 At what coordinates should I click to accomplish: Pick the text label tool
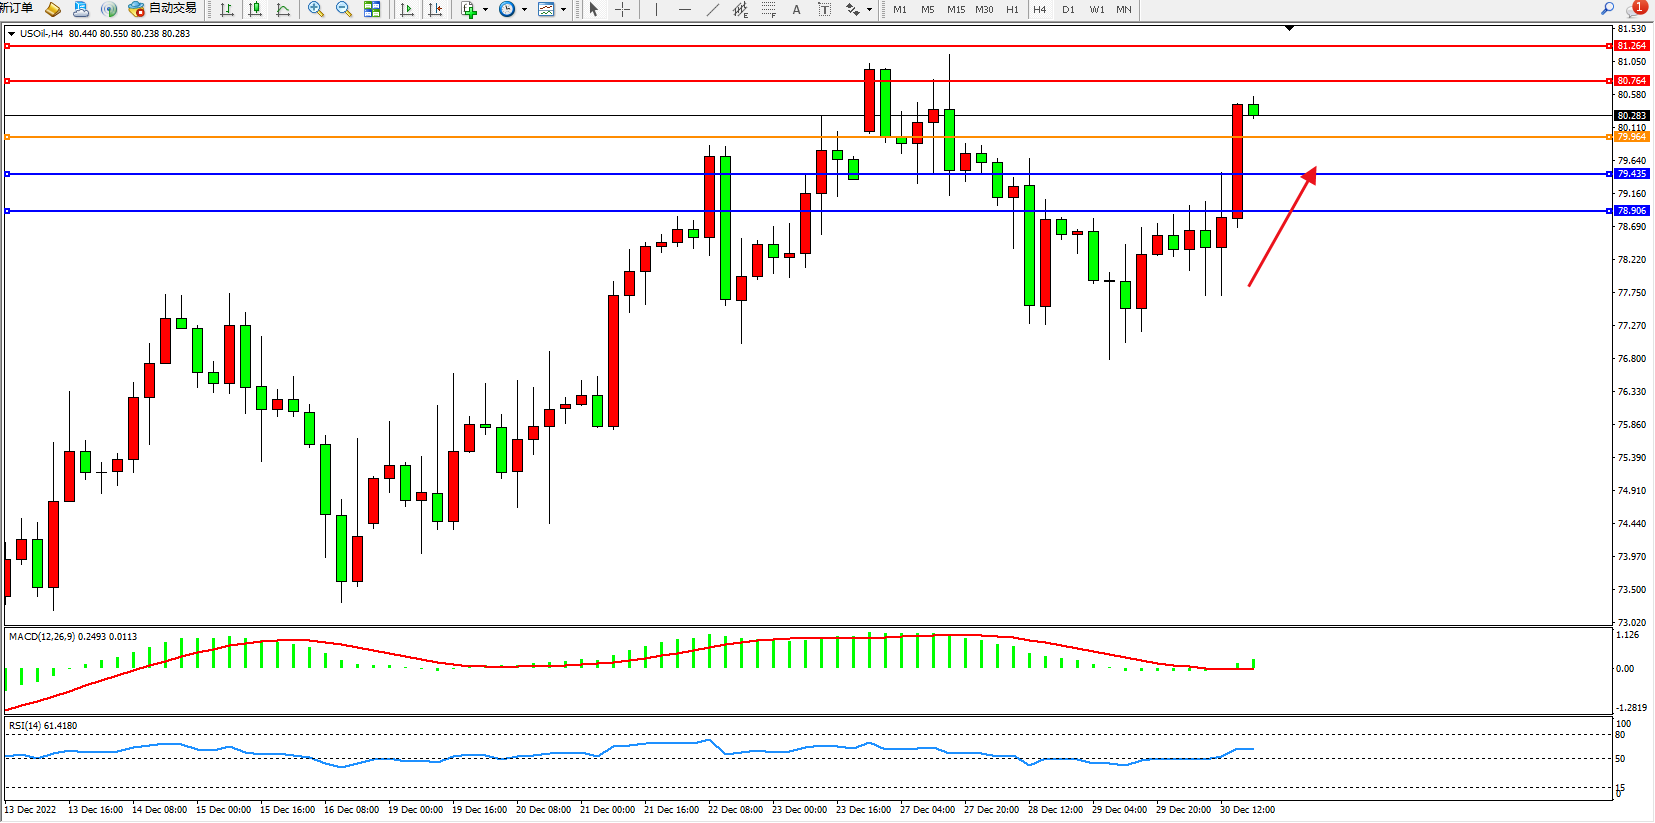pos(796,9)
